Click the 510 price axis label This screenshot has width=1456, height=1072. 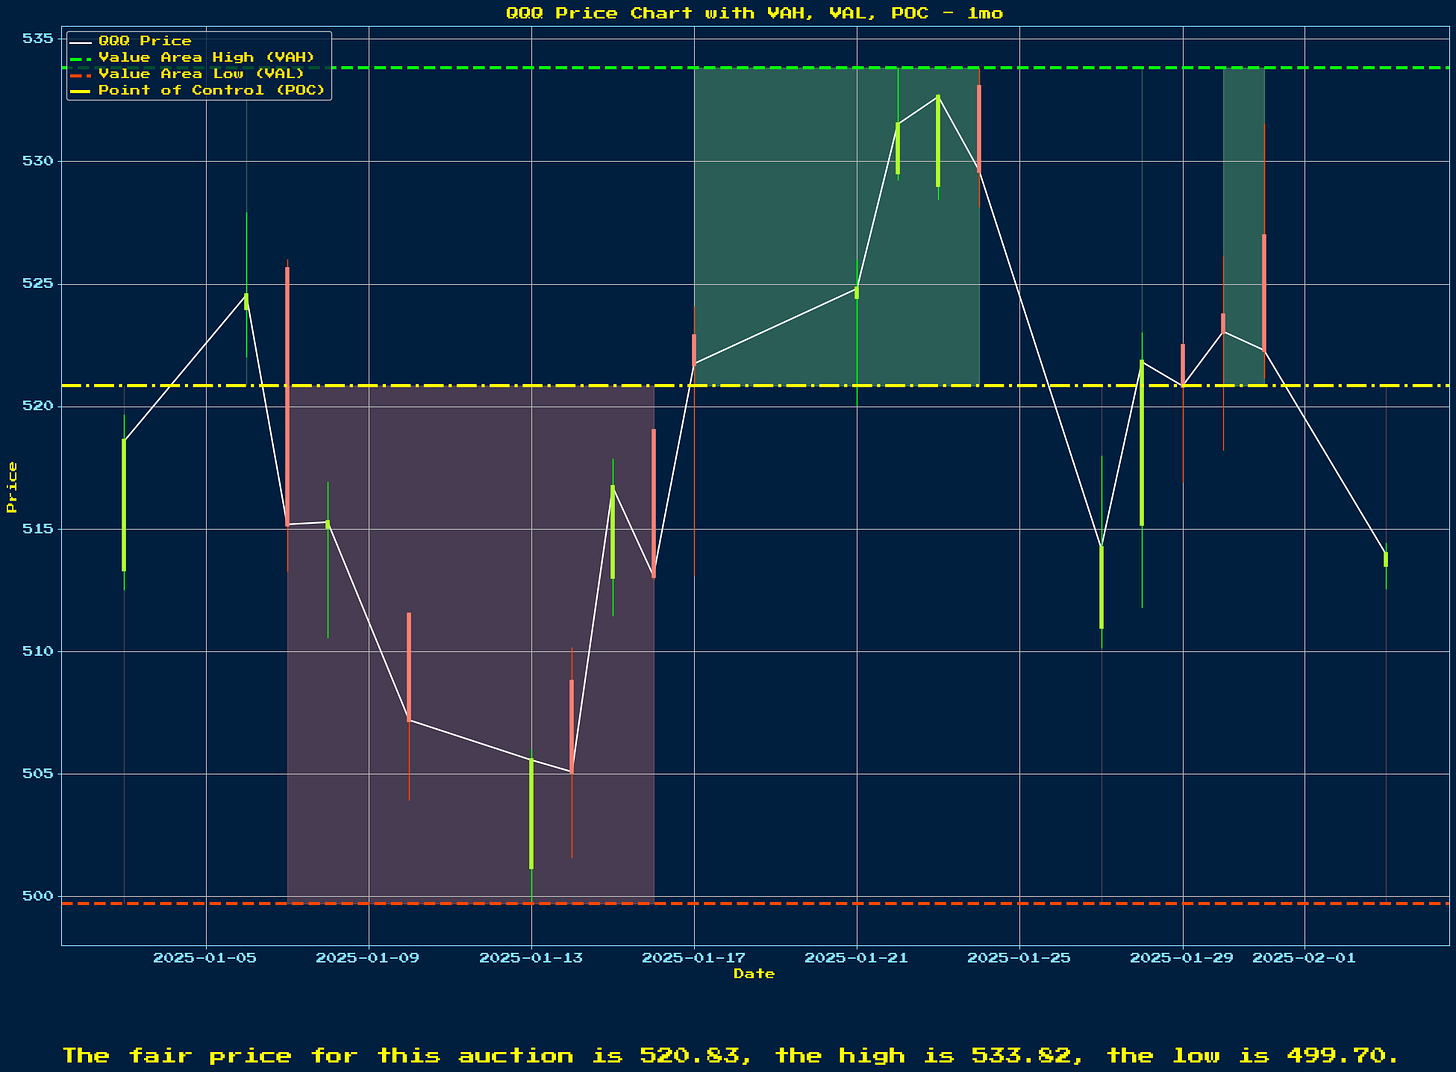click(x=37, y=651)
